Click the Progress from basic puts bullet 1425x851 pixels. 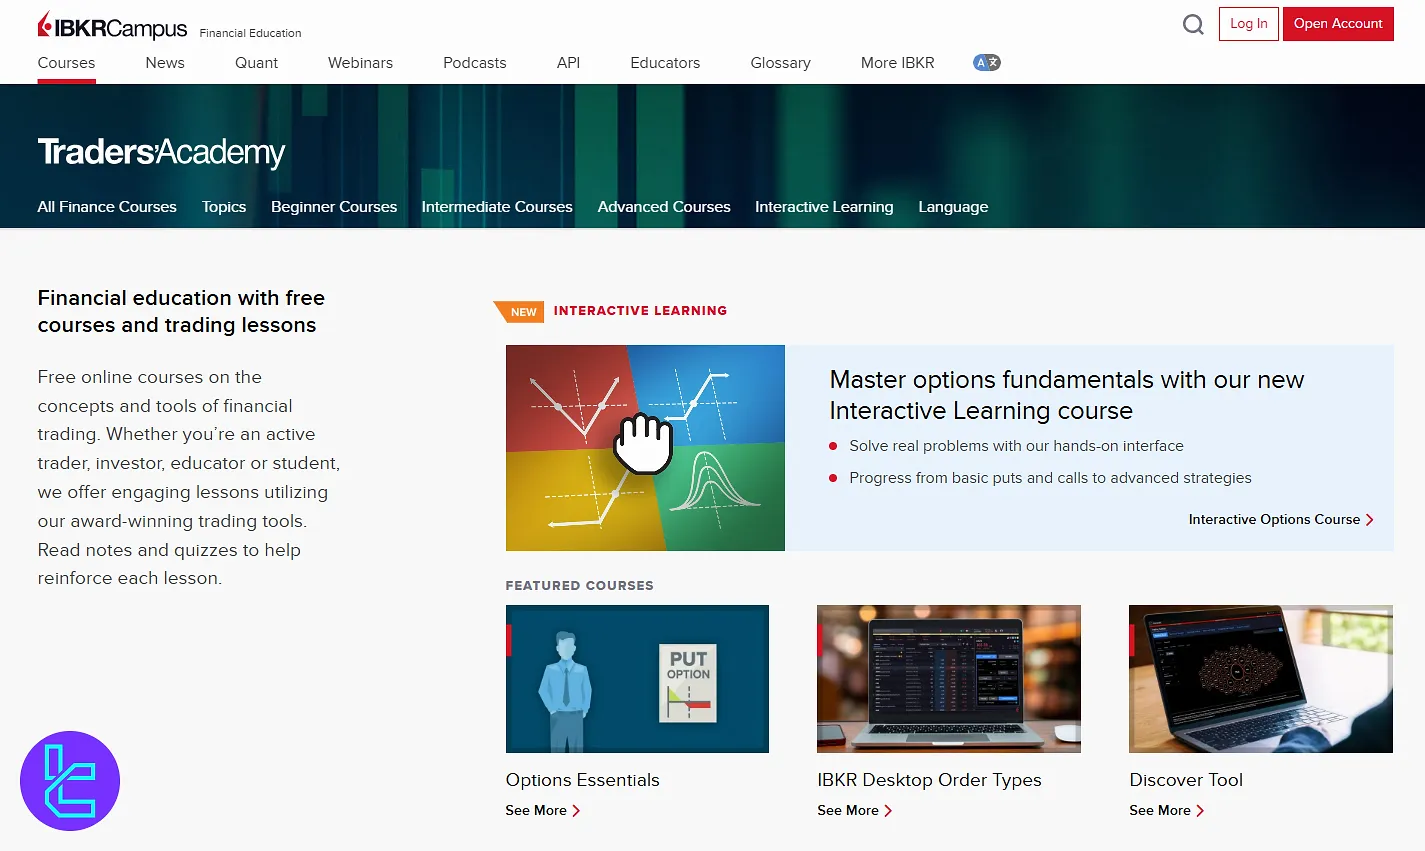coord(1050,478)
